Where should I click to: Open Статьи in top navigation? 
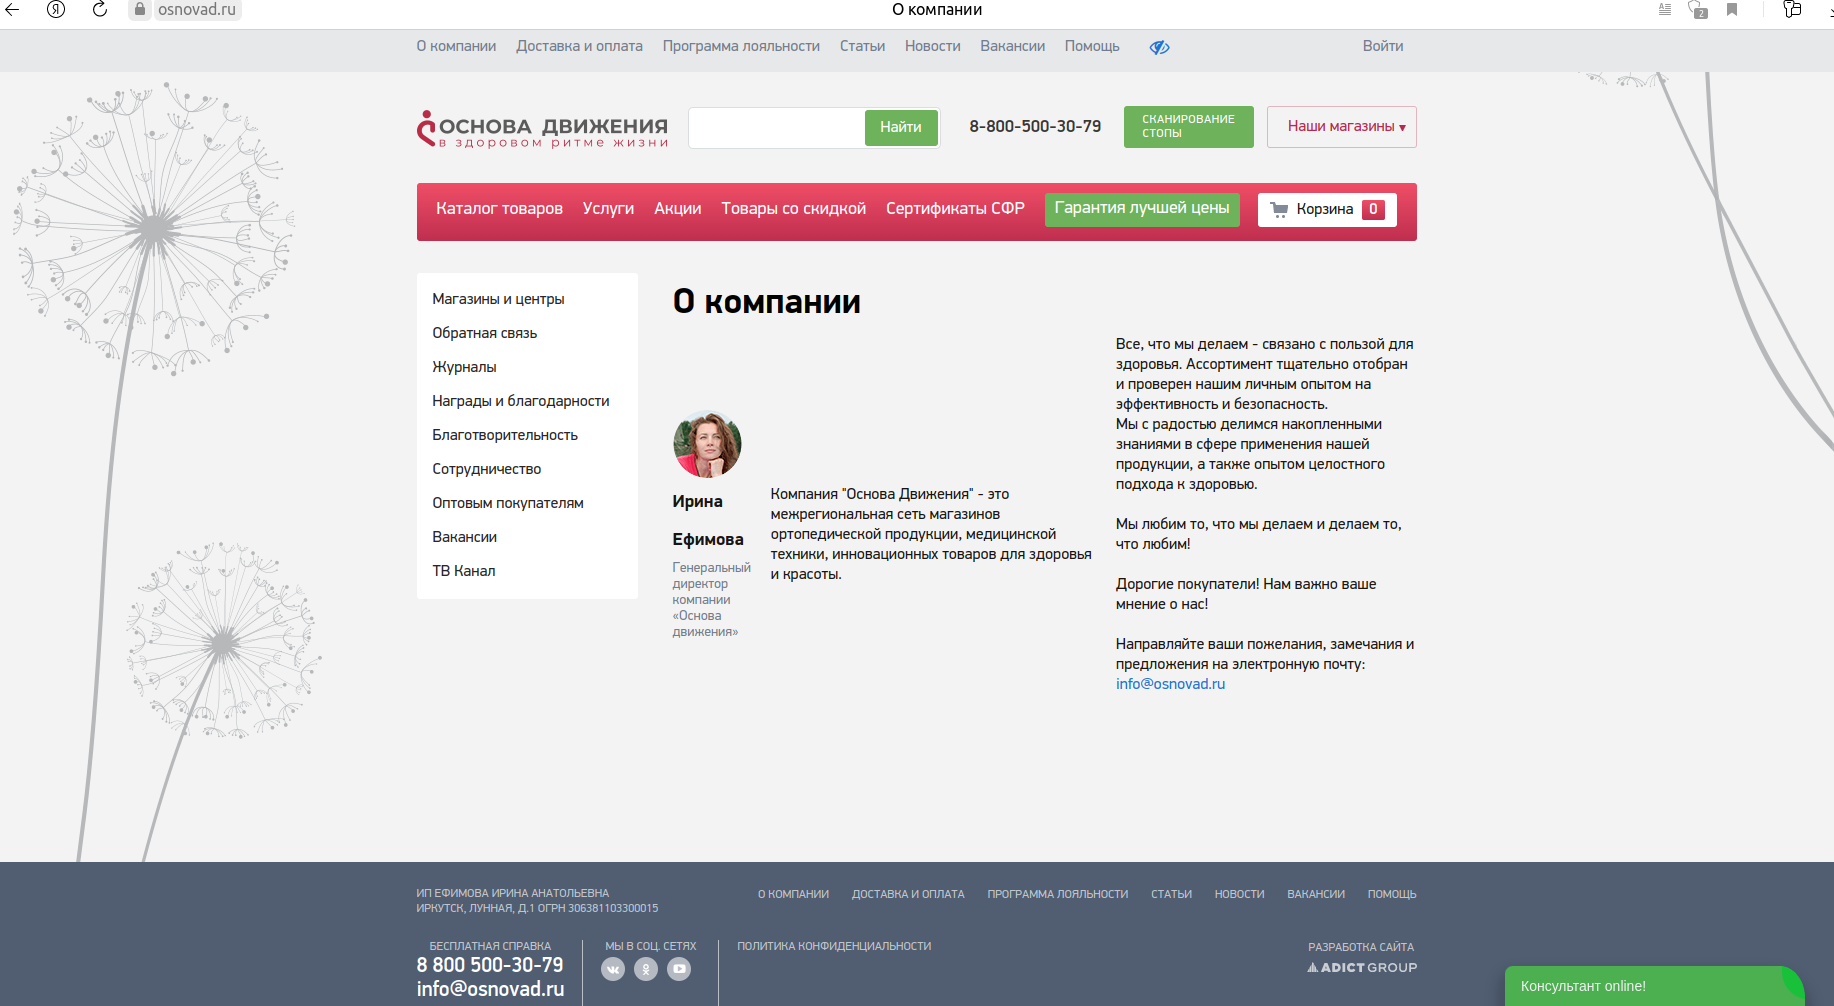pos(862,46)
